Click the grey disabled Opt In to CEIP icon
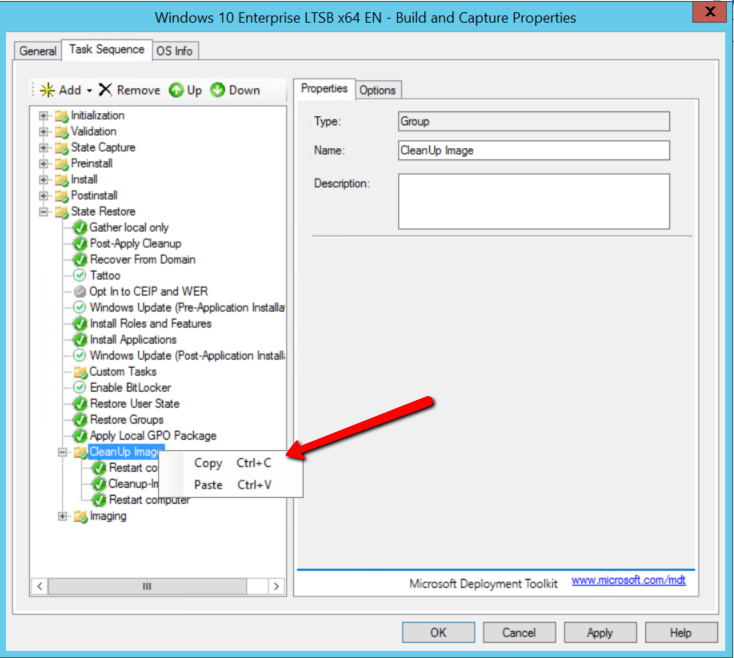 pos(80,292)
